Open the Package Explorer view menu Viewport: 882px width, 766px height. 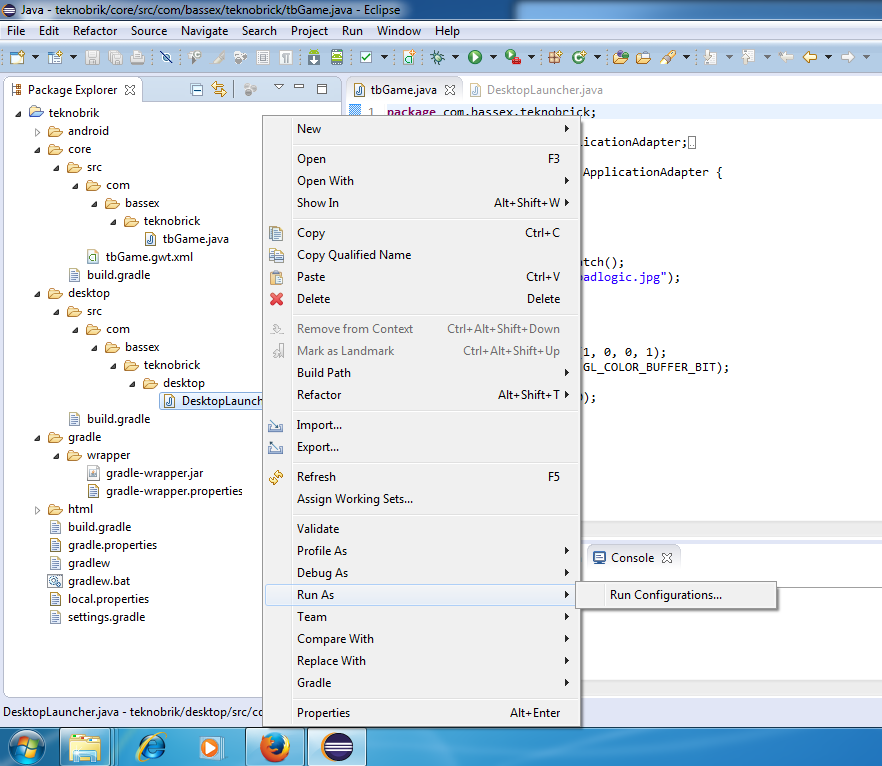point(278,87)
